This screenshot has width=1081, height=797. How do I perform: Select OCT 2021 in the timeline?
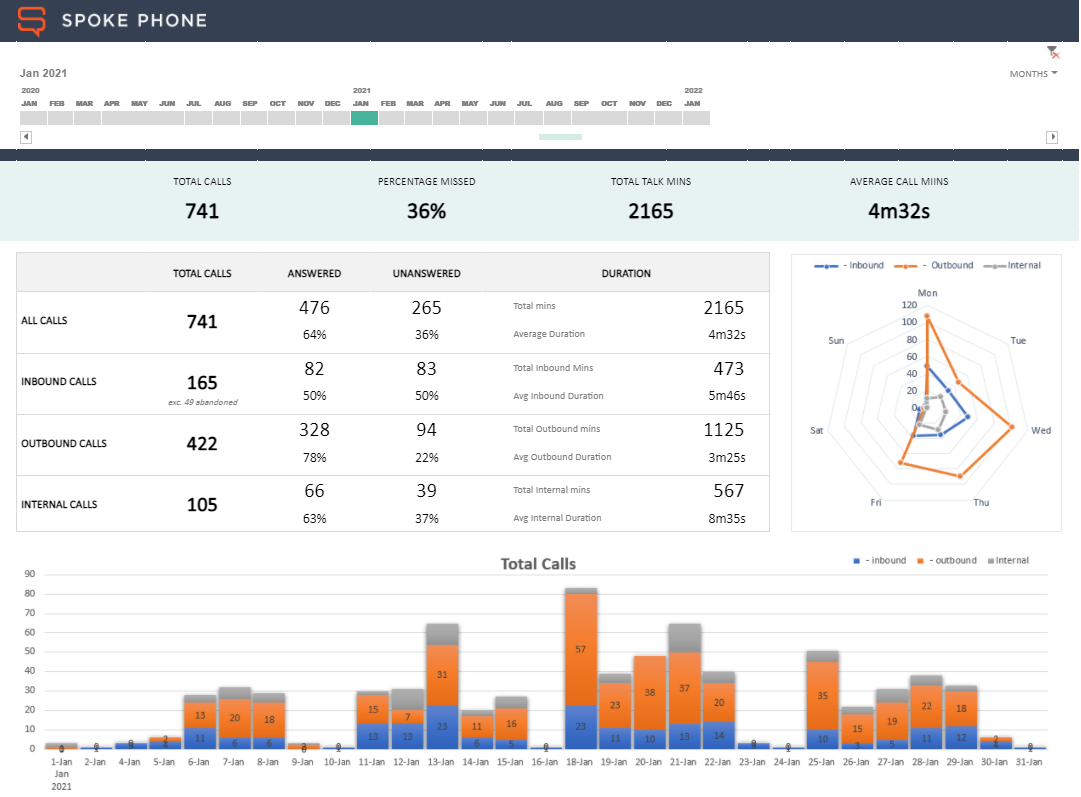click(x=613, y=118)
